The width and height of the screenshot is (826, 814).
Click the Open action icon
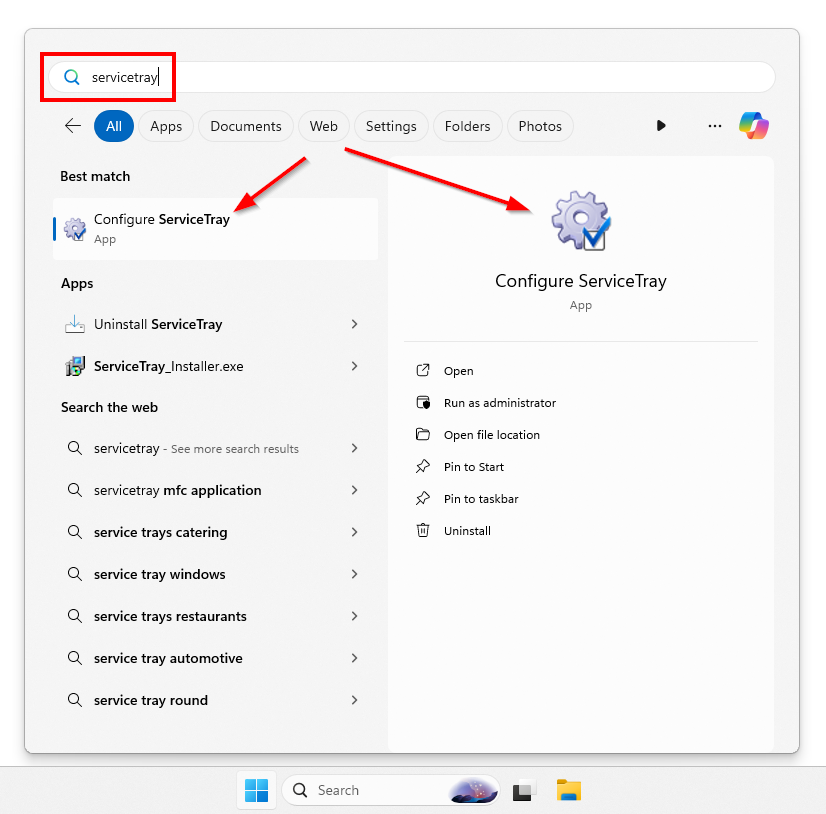423,370
